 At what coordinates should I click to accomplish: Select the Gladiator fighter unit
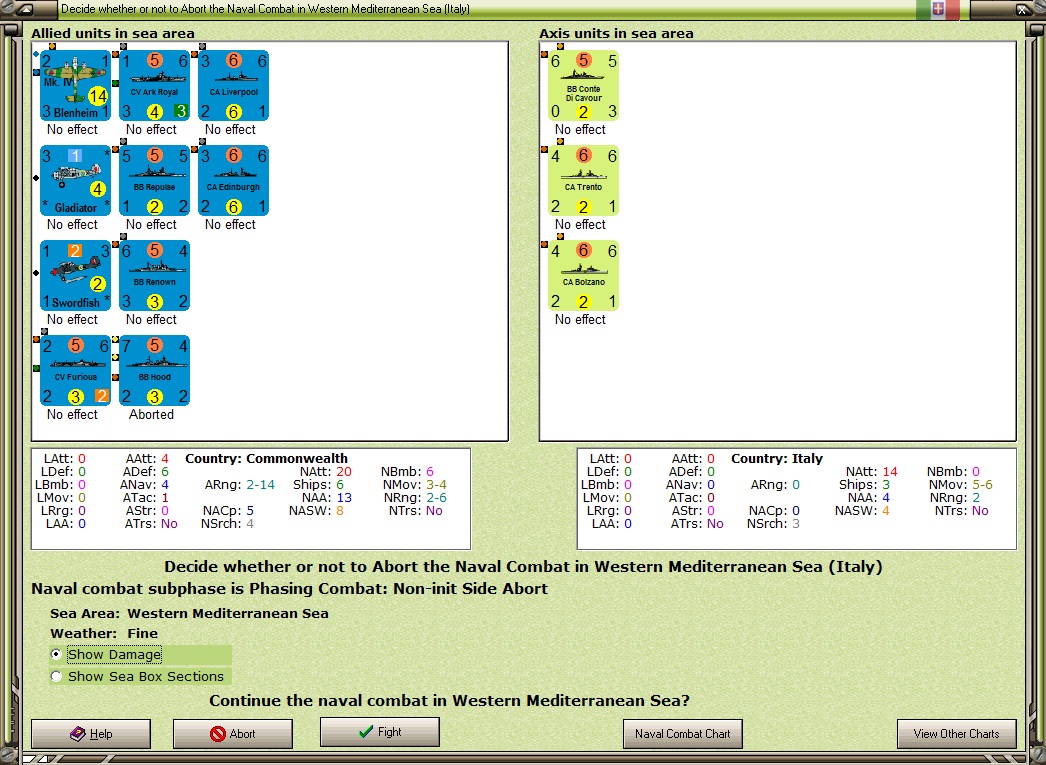point(75,181)
